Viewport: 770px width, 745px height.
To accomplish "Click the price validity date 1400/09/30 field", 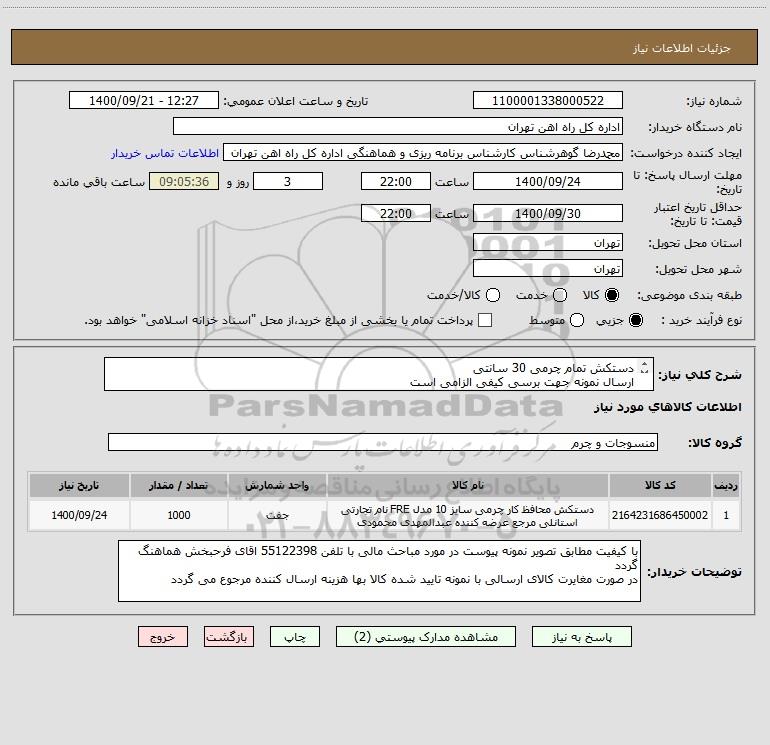I will pos(548,213).
